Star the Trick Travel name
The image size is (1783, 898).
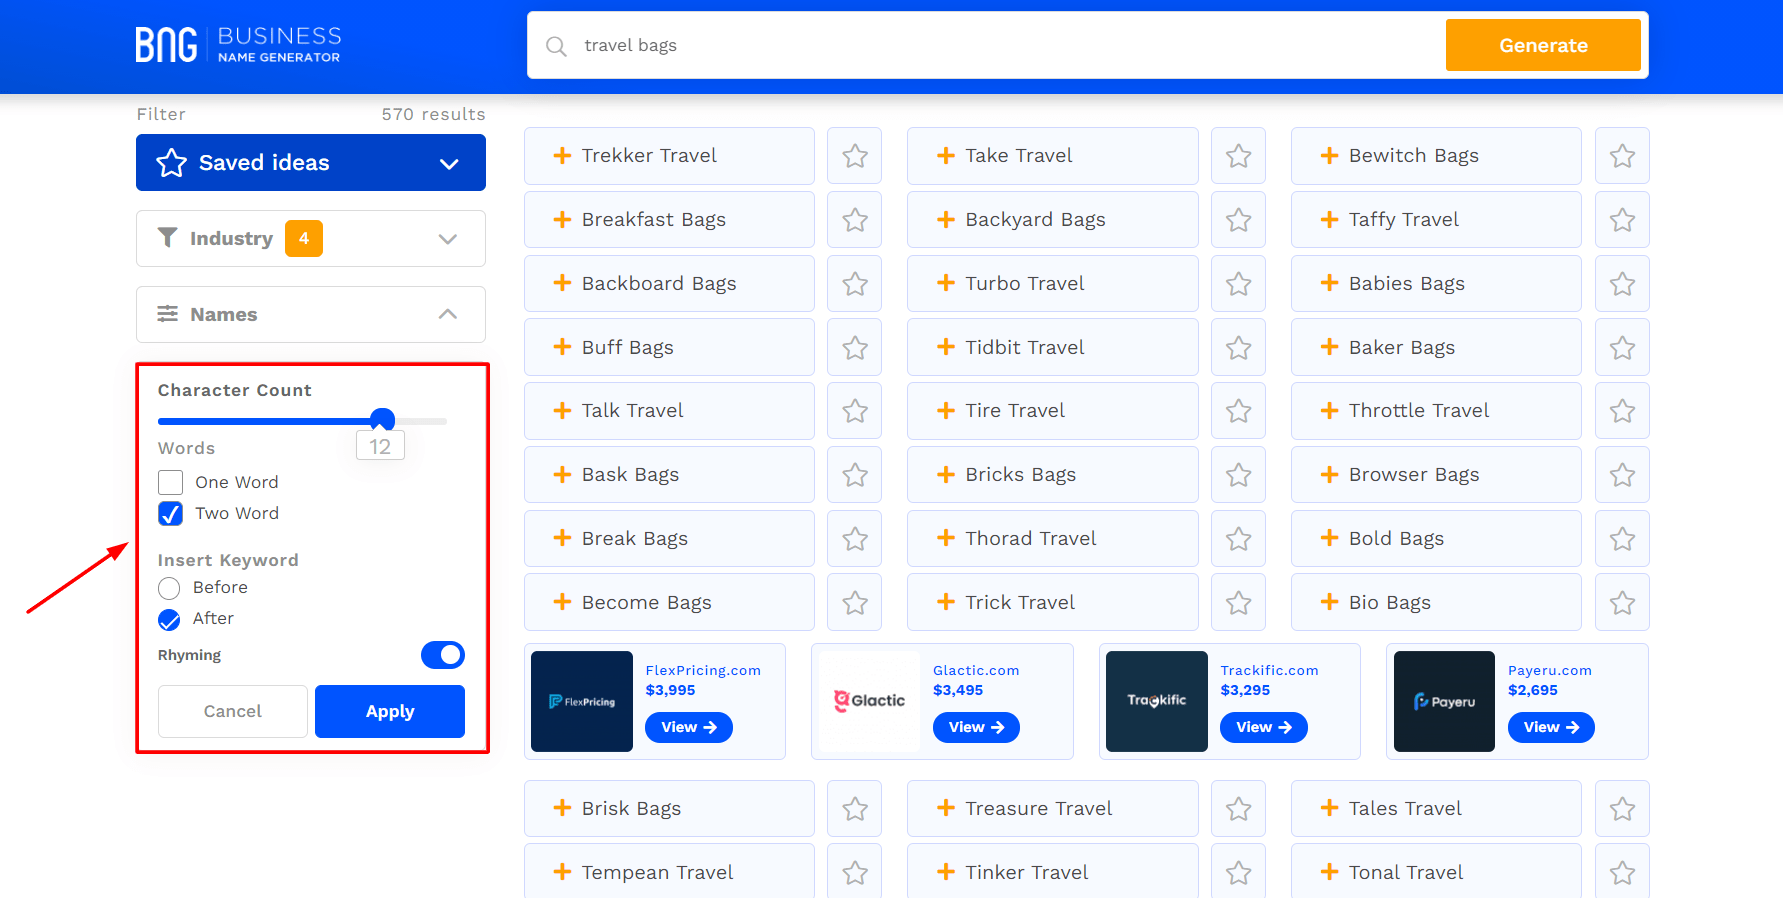pos(1239,603)
